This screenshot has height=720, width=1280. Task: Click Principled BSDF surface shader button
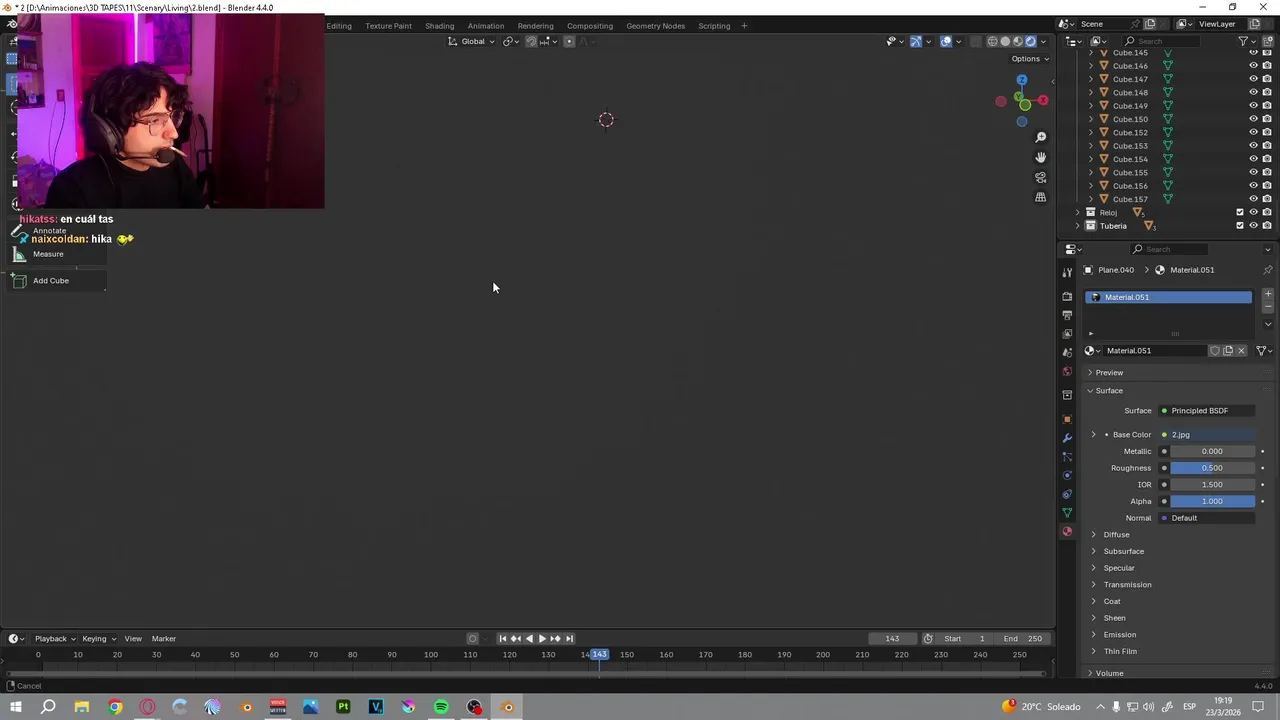[x=1207, y=411]
